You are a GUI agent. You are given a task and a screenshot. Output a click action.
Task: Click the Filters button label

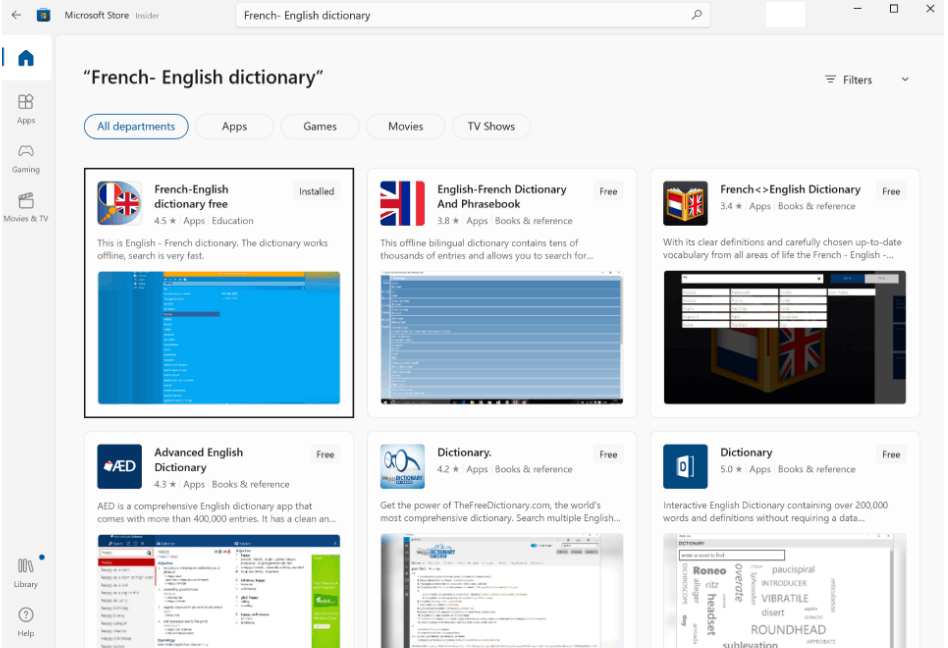[x=857, y=80]
